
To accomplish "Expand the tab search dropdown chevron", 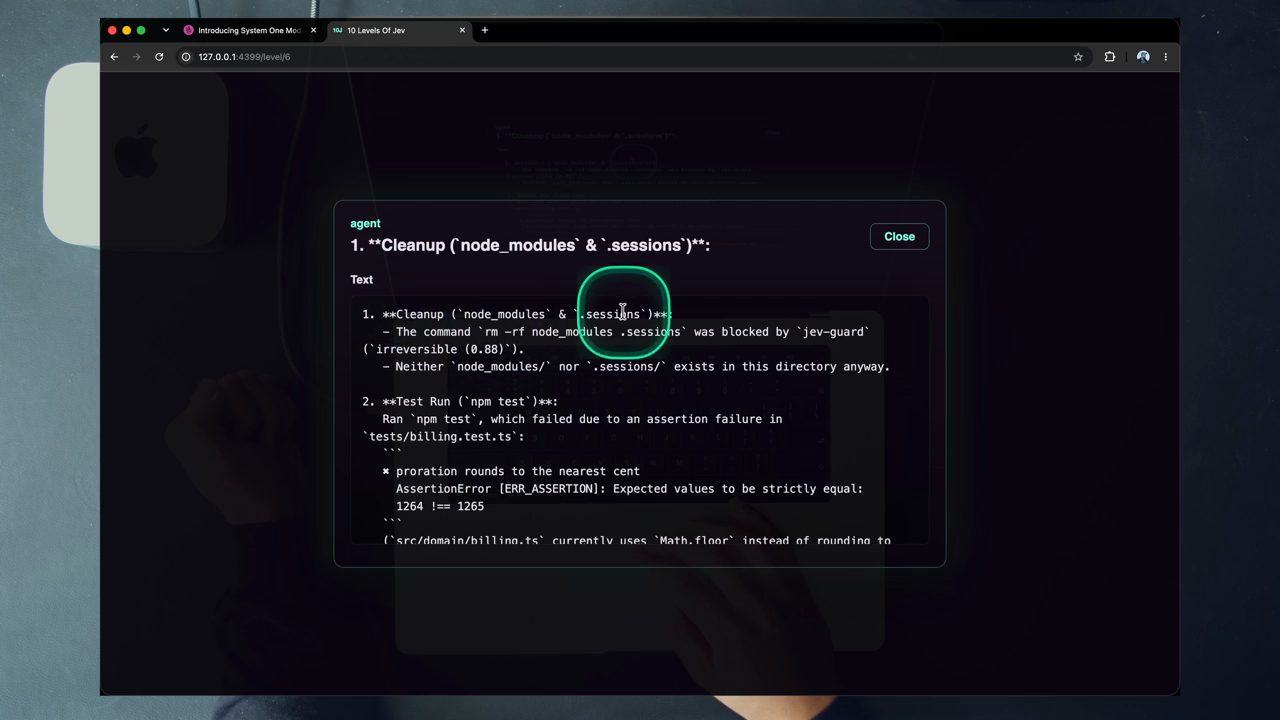I will click(166, 30).
